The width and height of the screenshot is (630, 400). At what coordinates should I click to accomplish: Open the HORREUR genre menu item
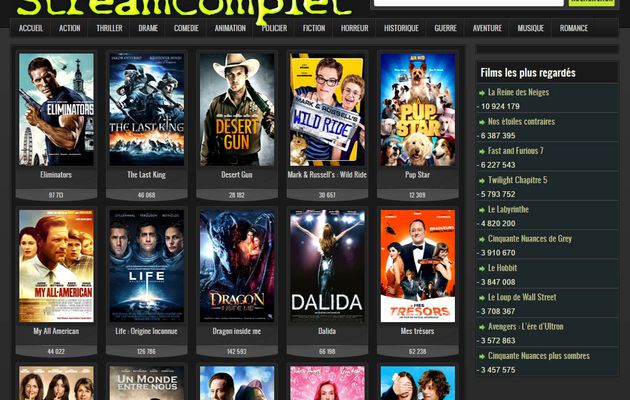click(354, 28)
